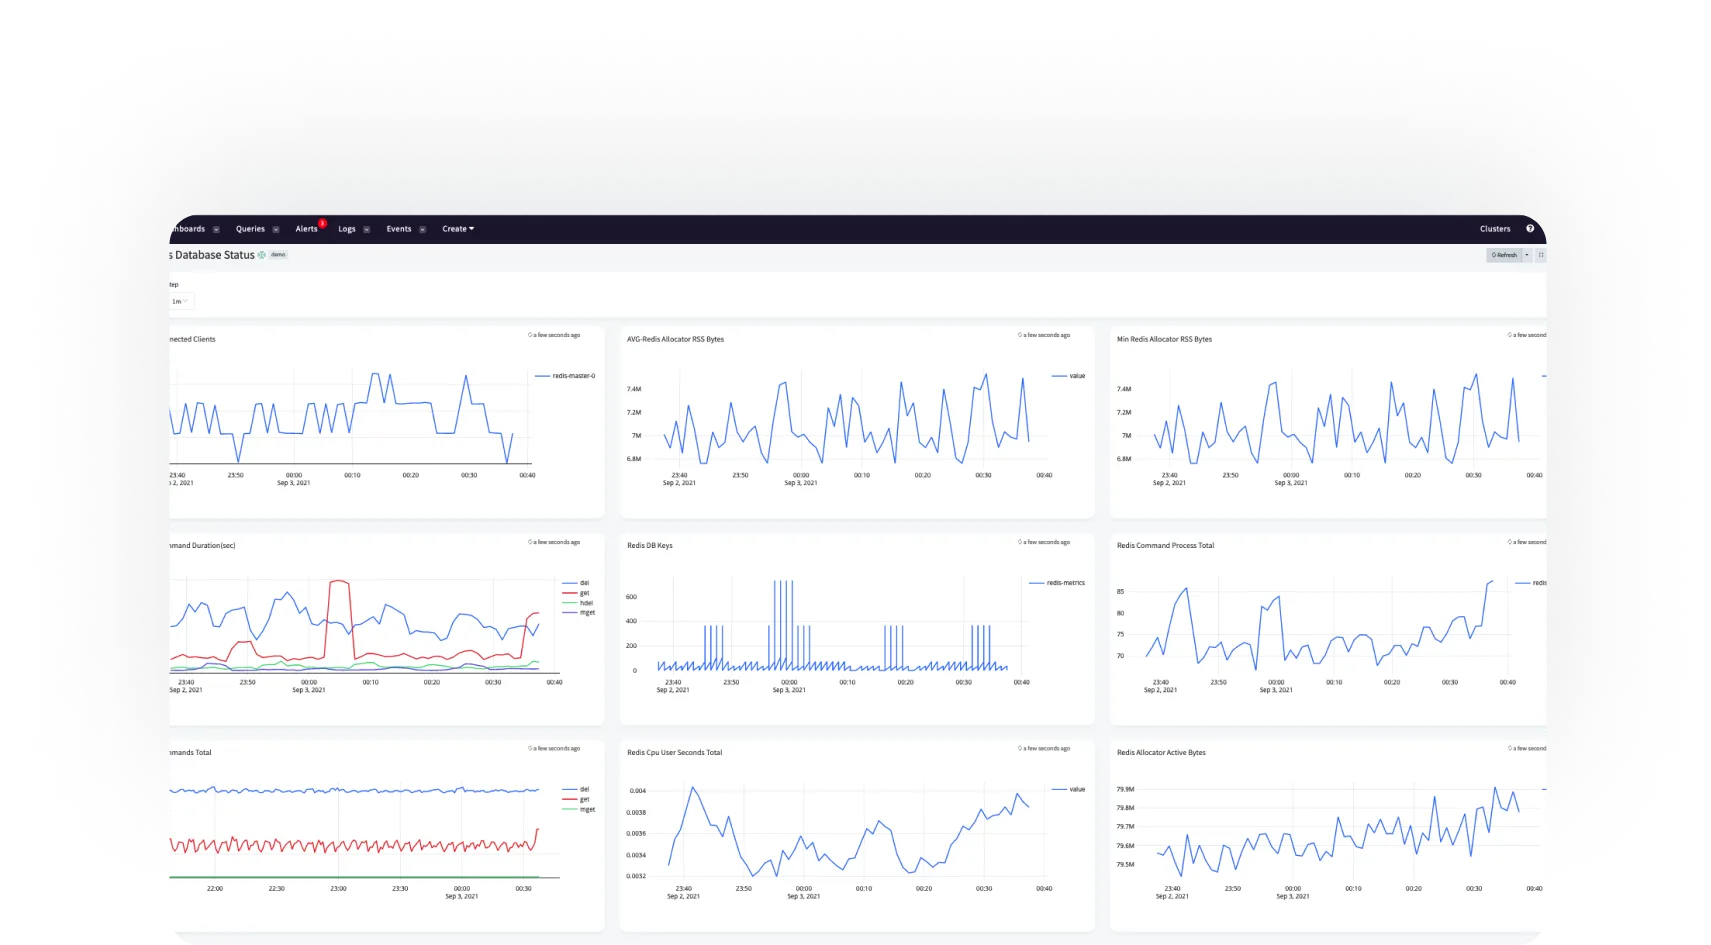This screenshot has width=1711, height=945.
Task: Click the Redis Allocator Active Bytes title
Action: tap(1161, 753)
